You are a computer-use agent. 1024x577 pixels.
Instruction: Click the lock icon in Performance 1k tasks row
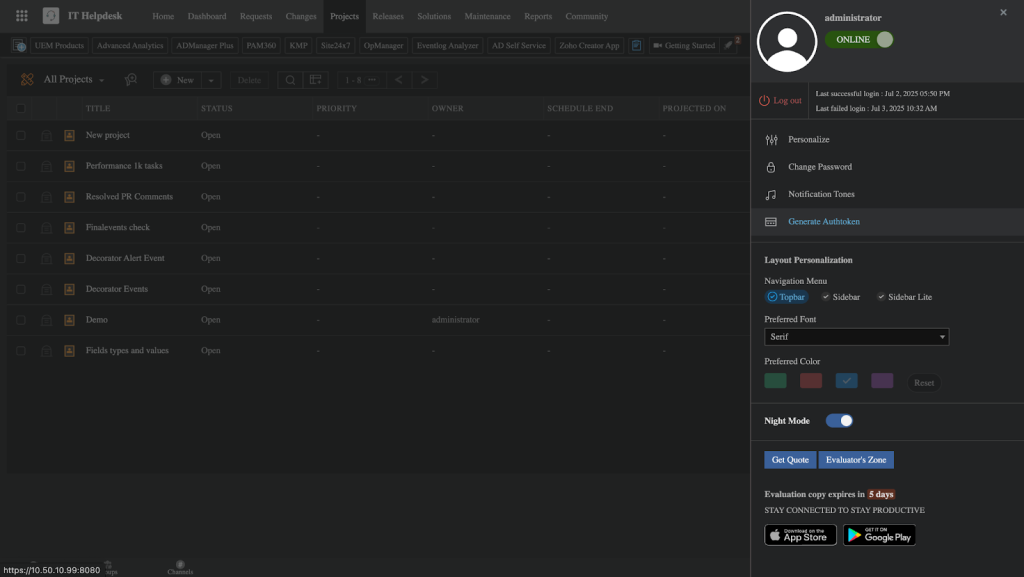46,166
